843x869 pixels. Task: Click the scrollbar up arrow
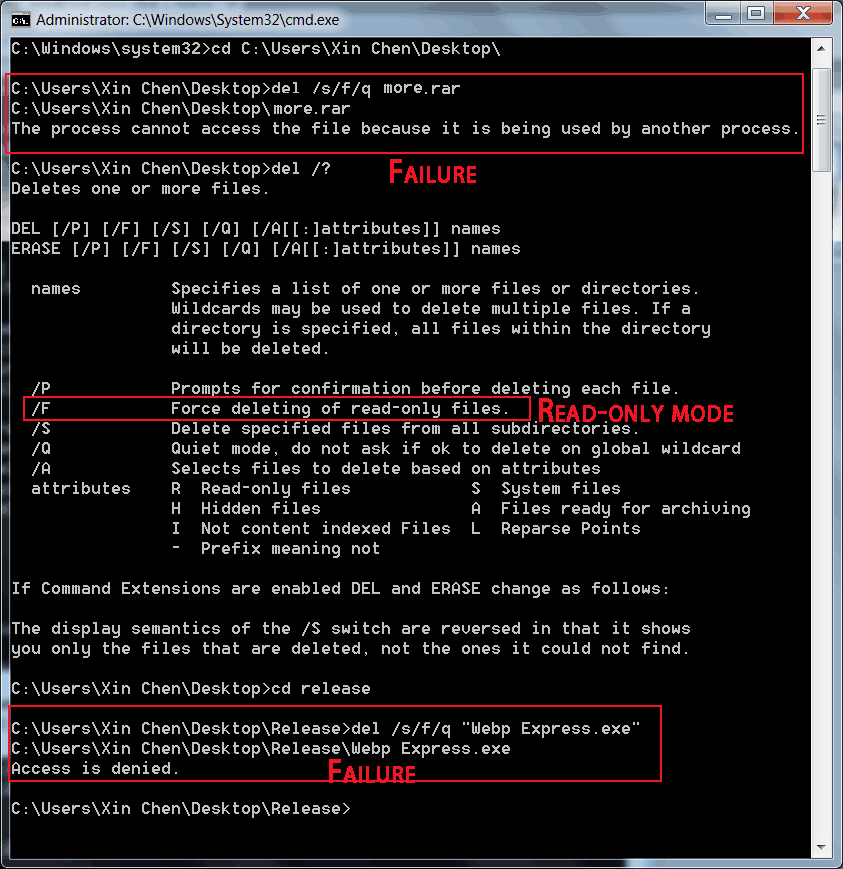point(821,49)
